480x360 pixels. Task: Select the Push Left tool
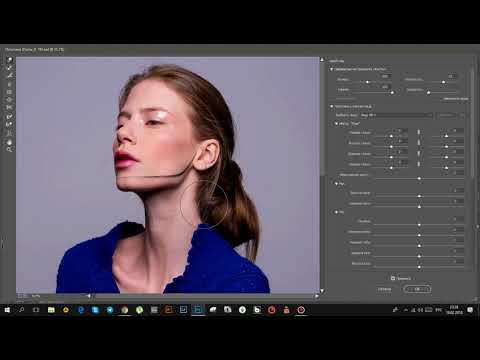(x=9, y=108)
